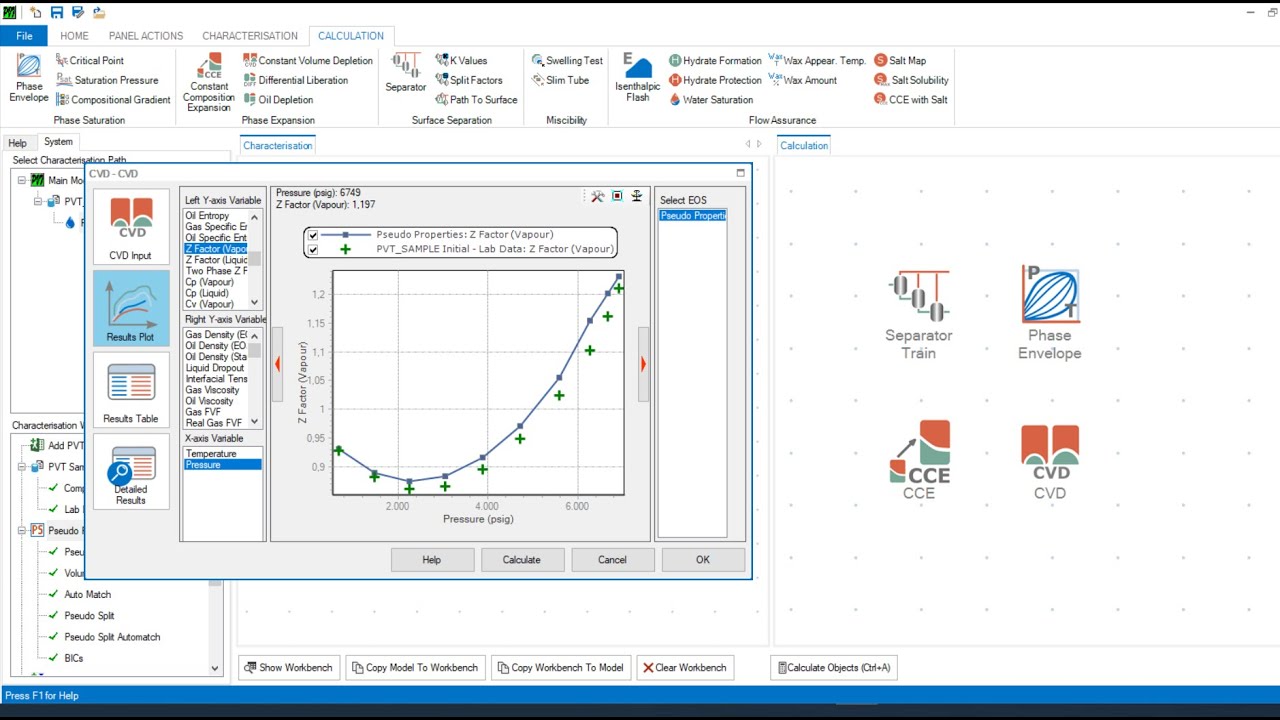This screenshot has width=1280, height=720.
Task: Select the CCE workbench object
Action: [919, 460]
